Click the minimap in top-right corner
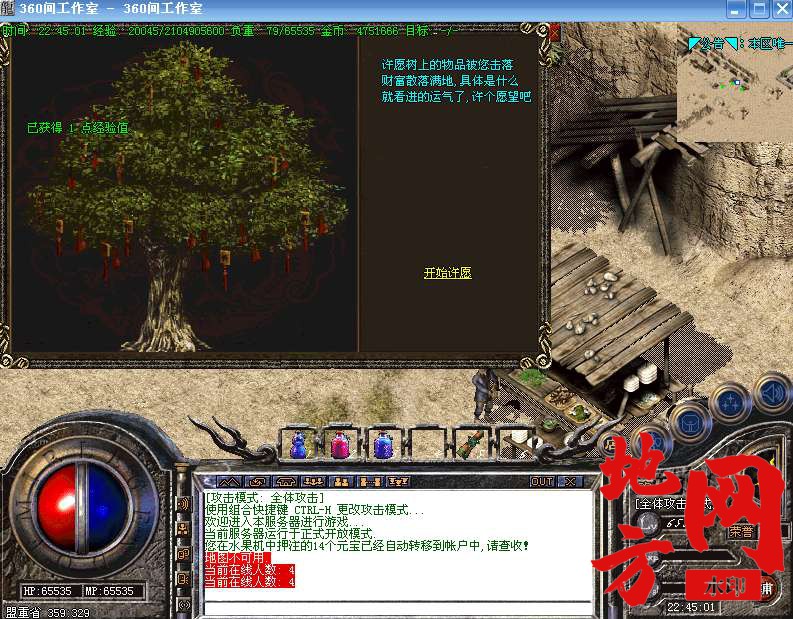This screenshot has width=793, height=619. (x=735, y=82)
